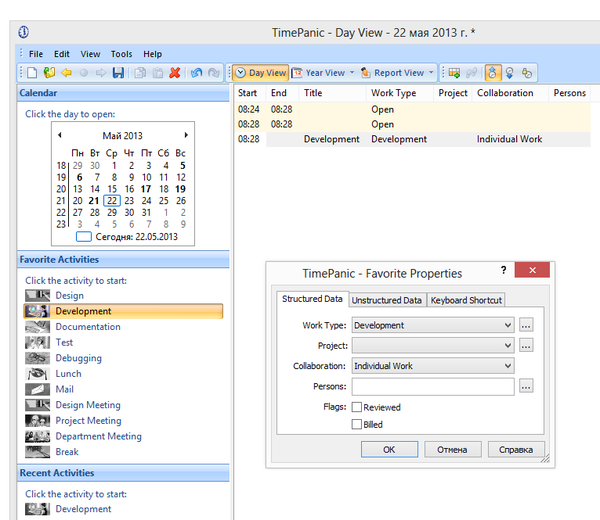Expand the Collaboration dropdown
Screen dimensions: 600x520
[x=507, y=366]
